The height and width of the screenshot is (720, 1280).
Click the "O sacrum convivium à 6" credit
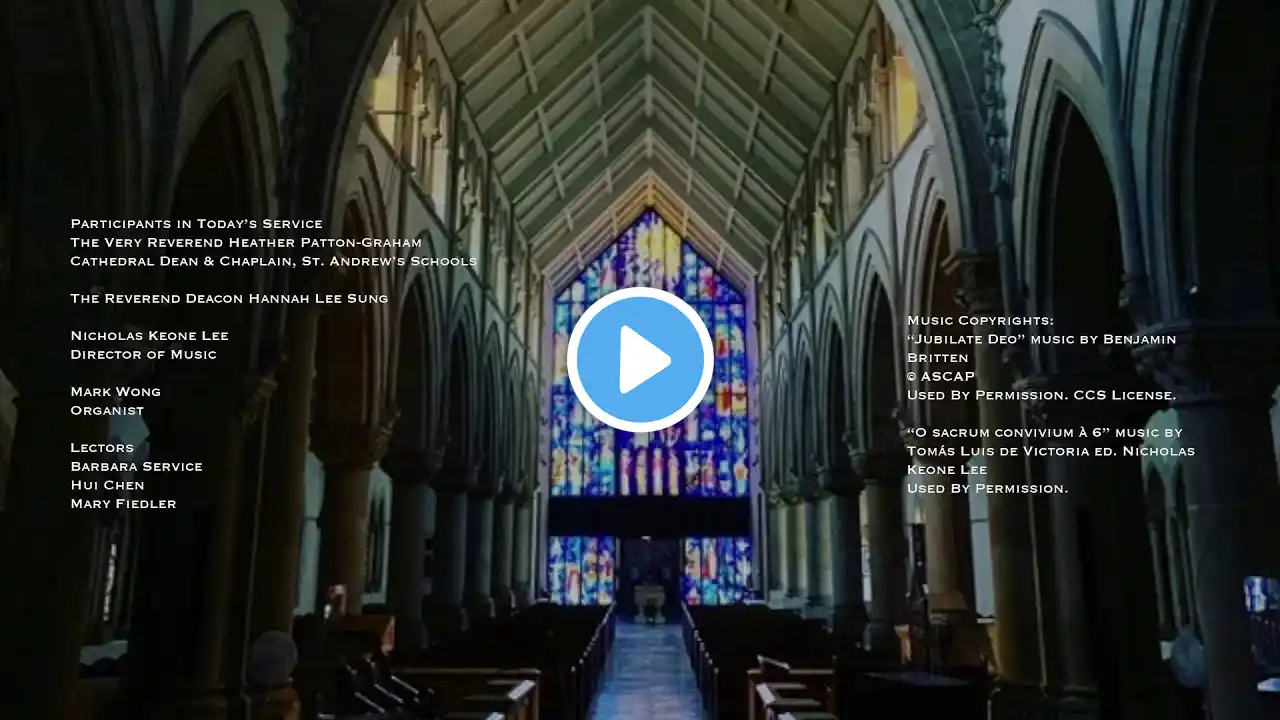coord(1044,433)
